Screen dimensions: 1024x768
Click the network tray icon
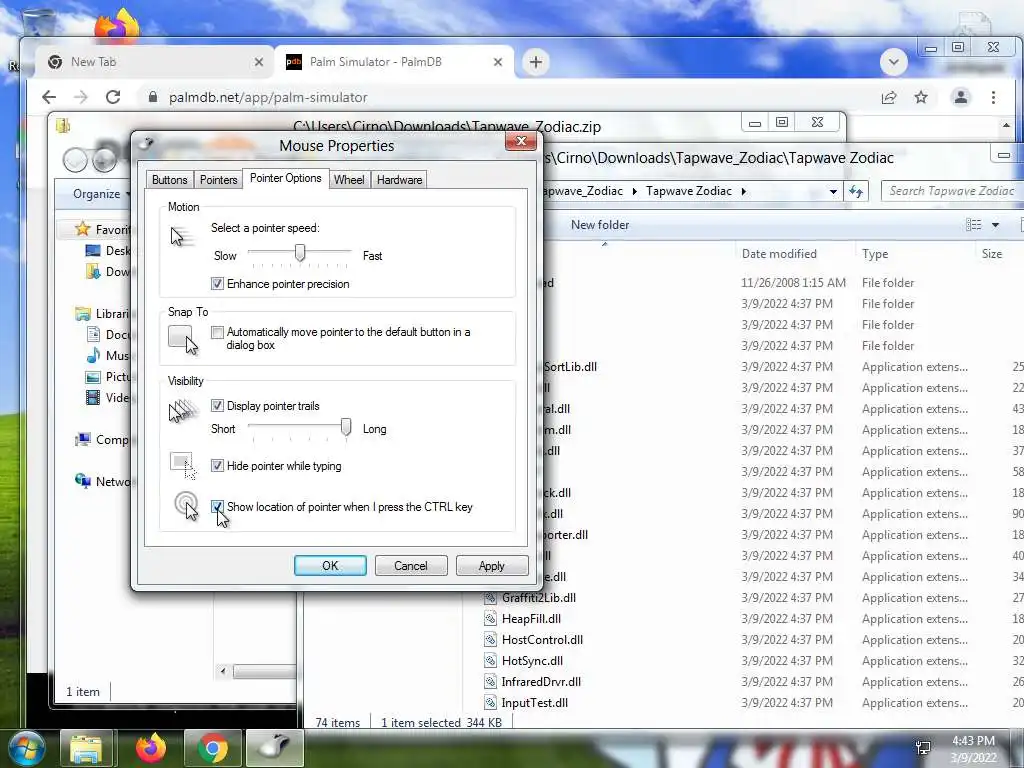click(x=923, y=748)
